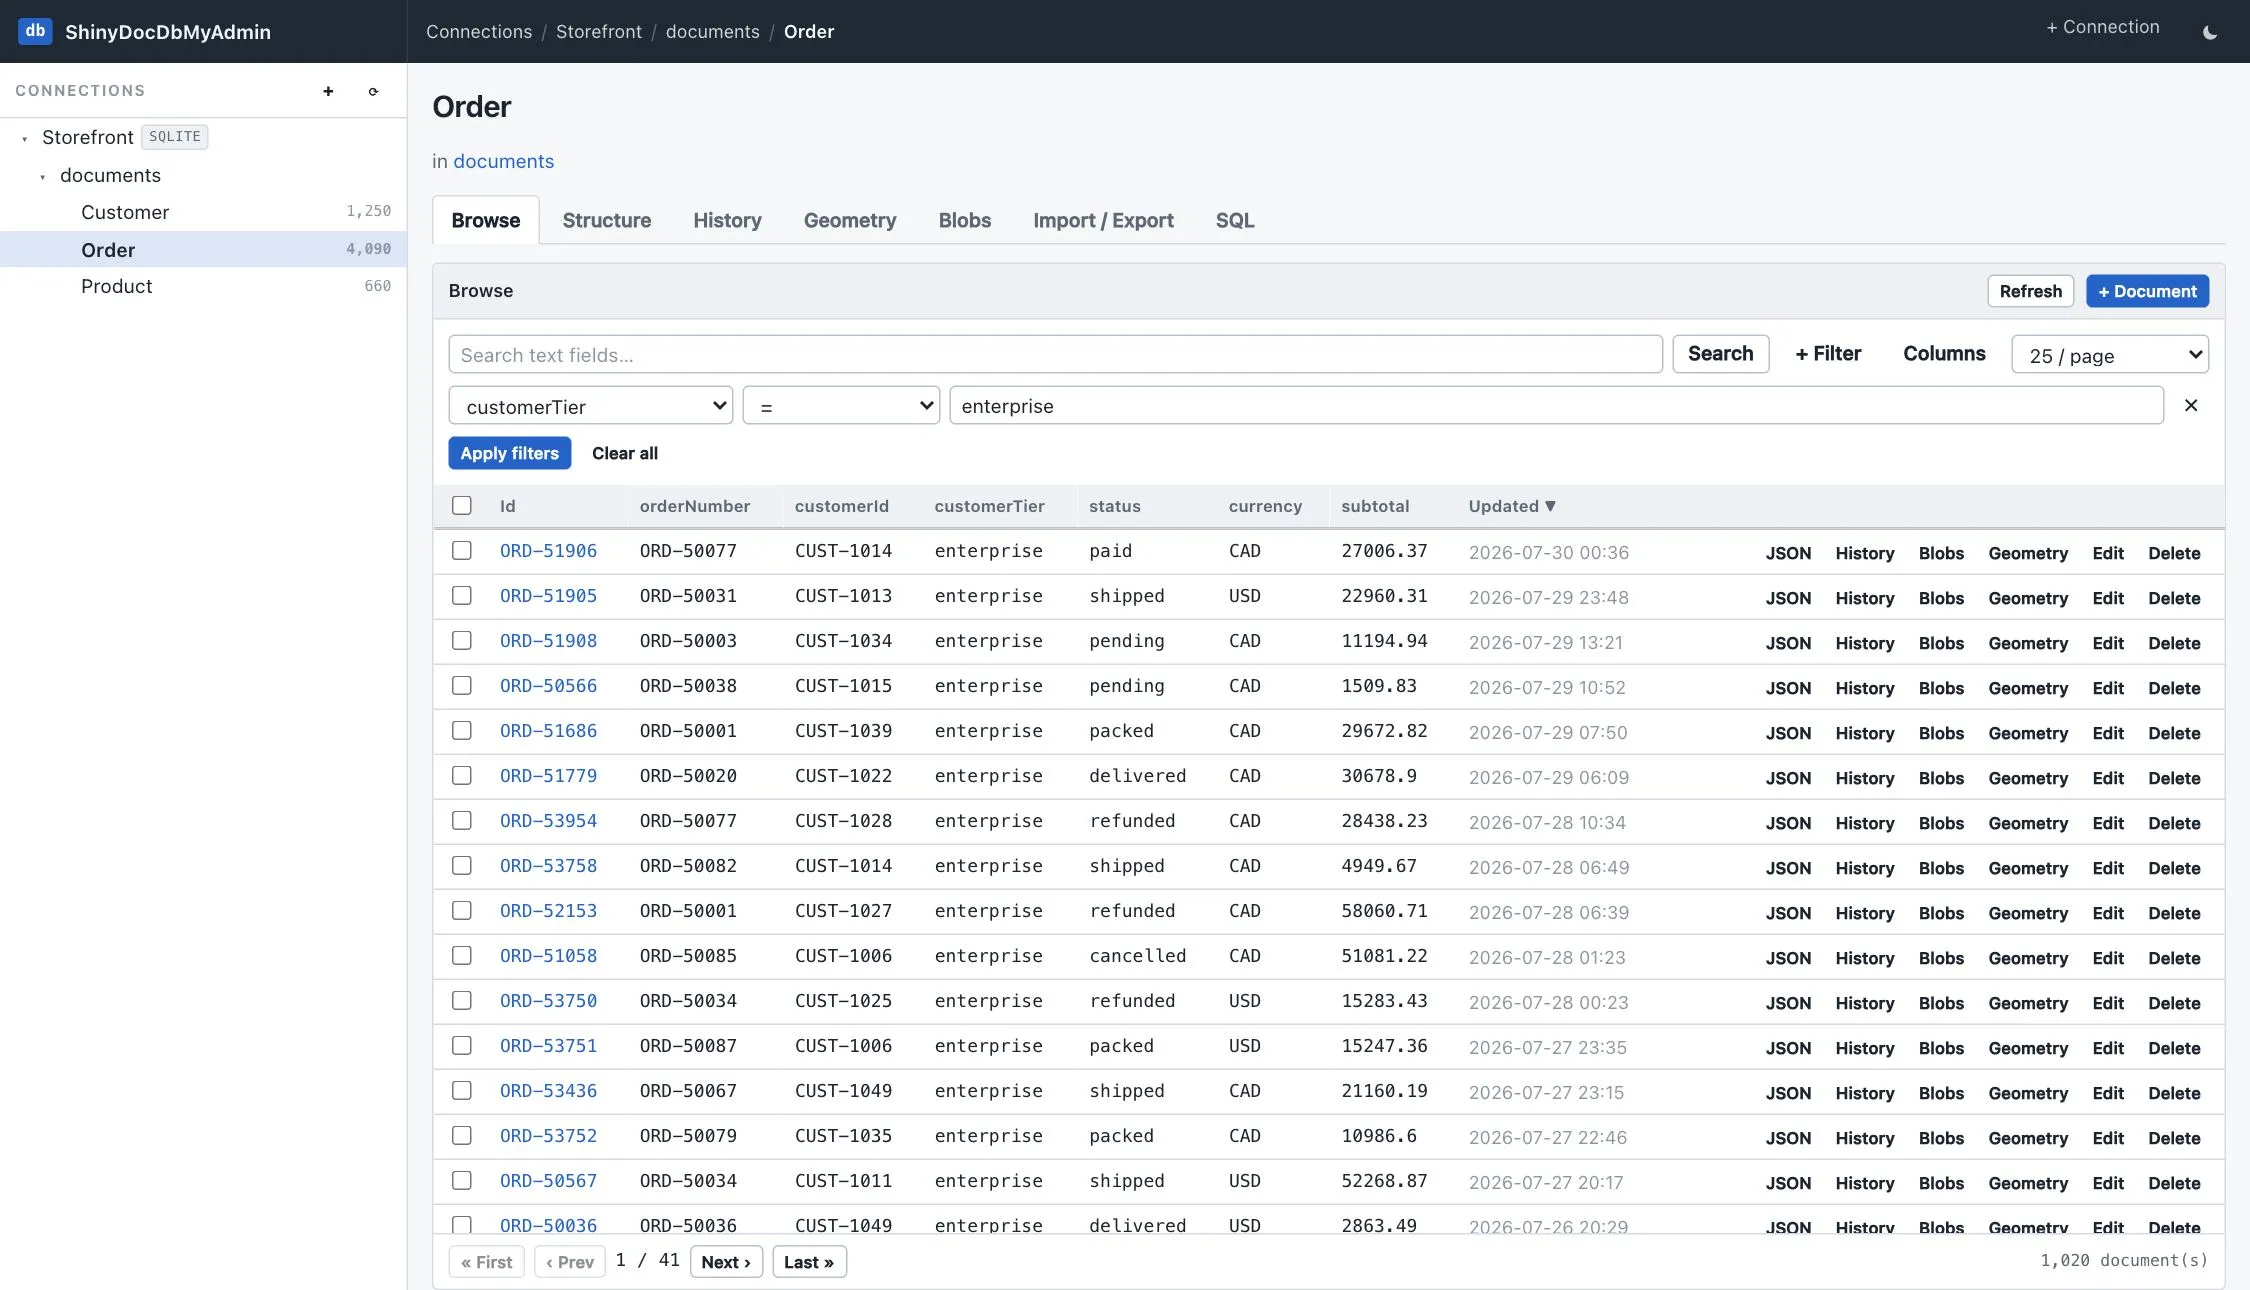2250x1290 pixels.
Task: Click the filter value field containing enterprise
Action: point(1556,405)
